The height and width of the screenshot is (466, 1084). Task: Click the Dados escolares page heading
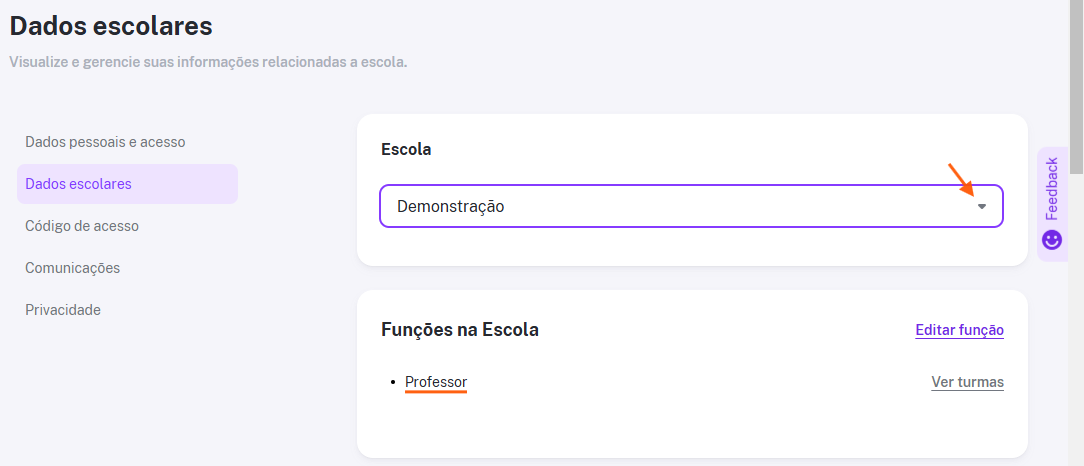[x=111, y=26]
